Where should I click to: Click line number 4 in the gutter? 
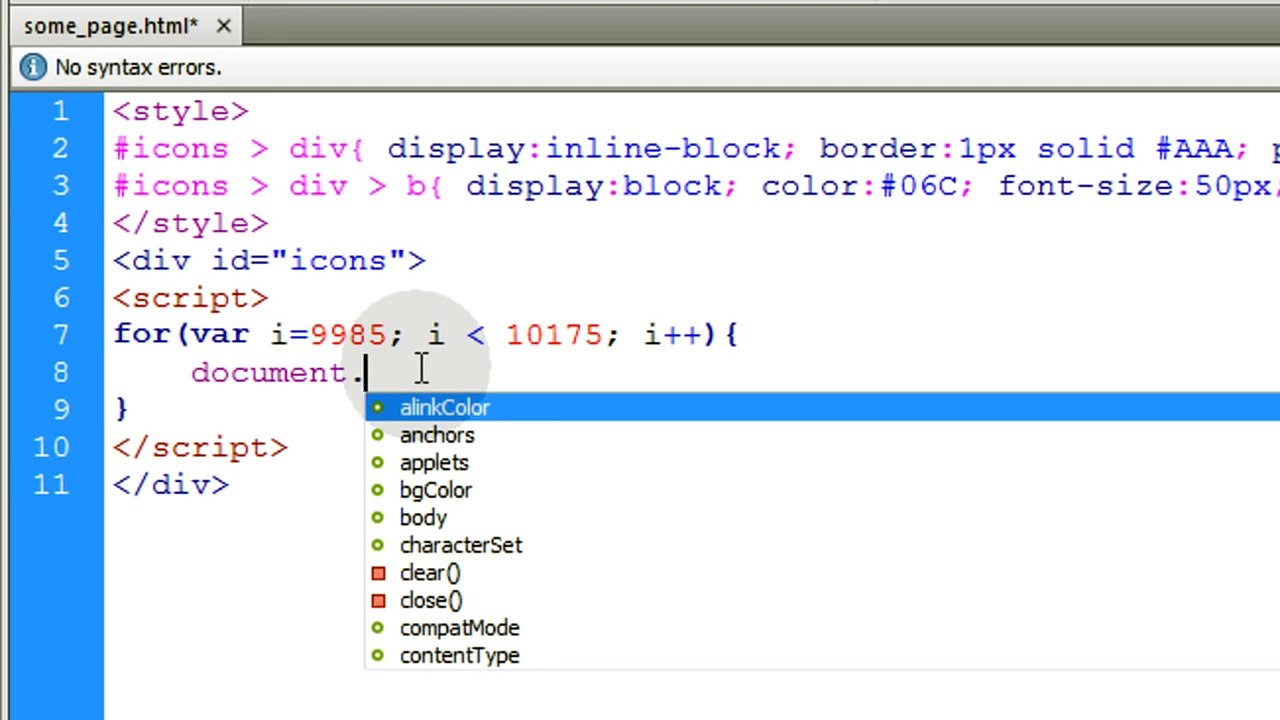[x=61, y=223]
